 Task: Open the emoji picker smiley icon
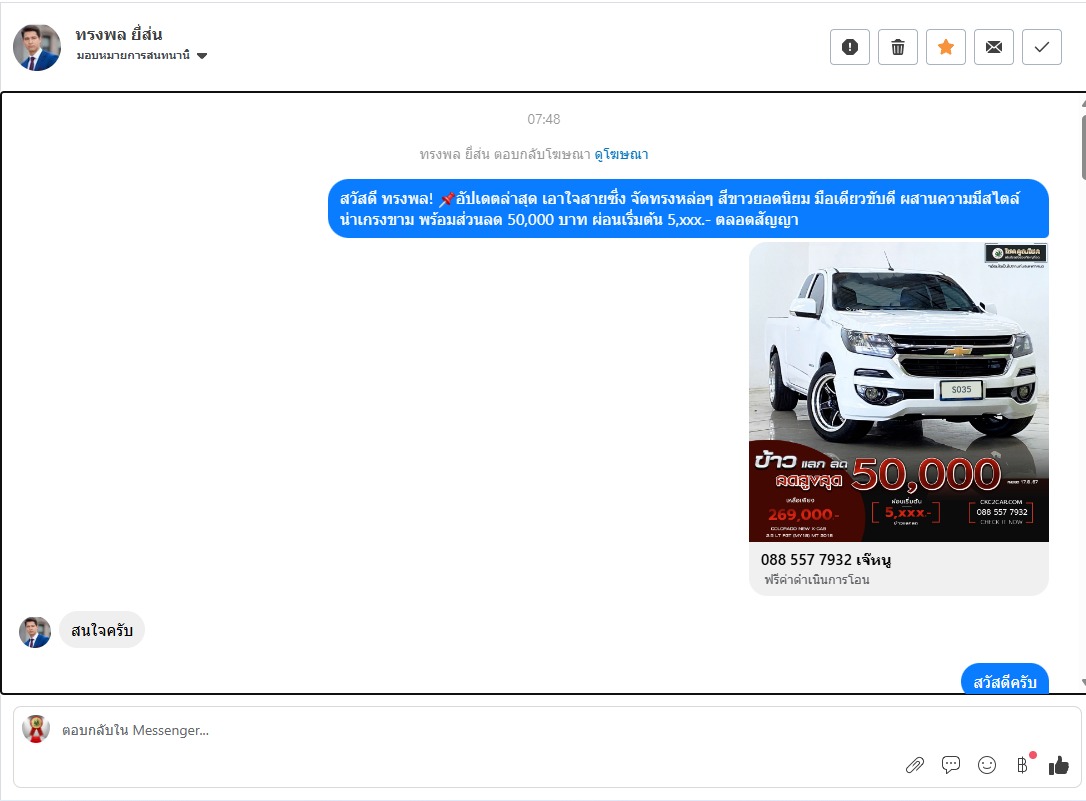pyautogui.click(x=987, y=765)
